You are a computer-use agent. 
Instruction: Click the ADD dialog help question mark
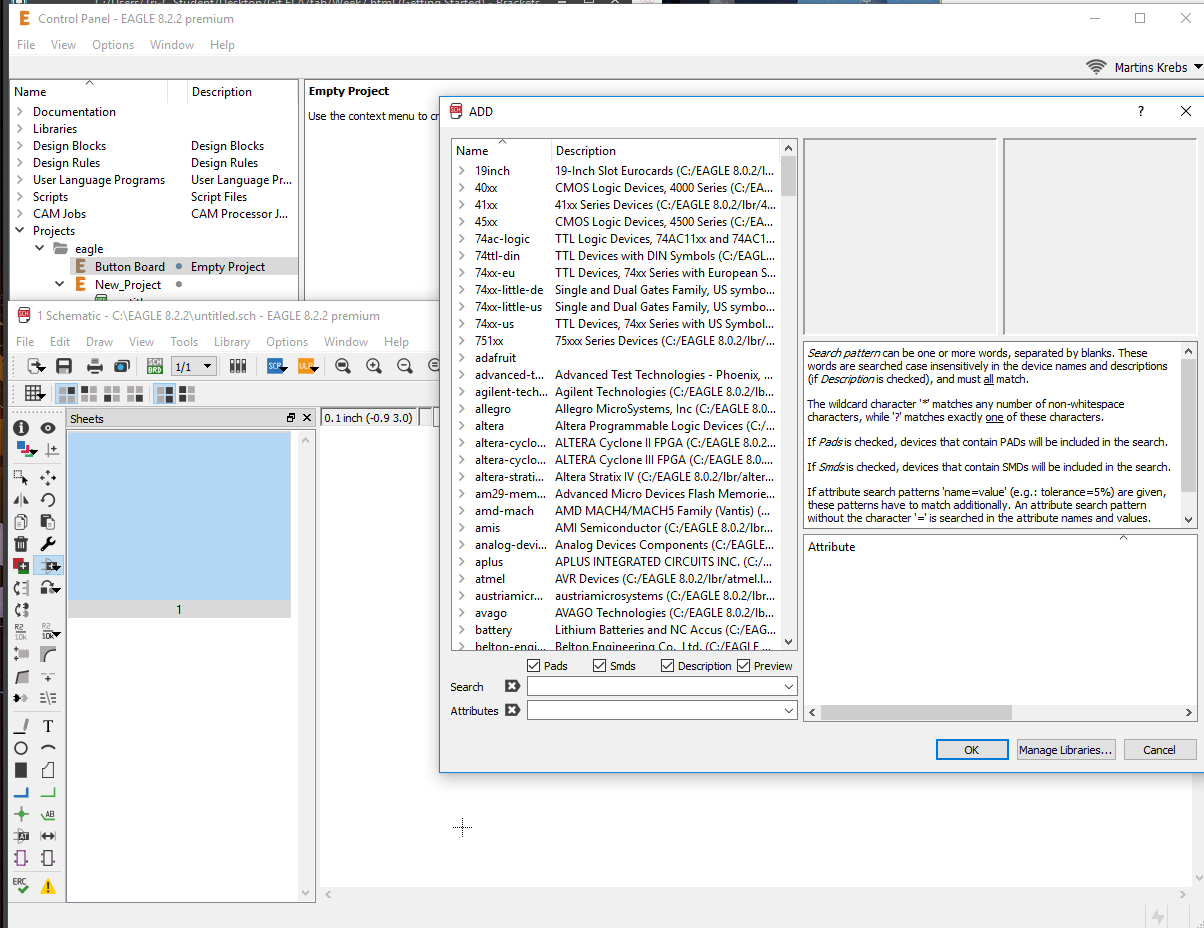(1141, 112)
